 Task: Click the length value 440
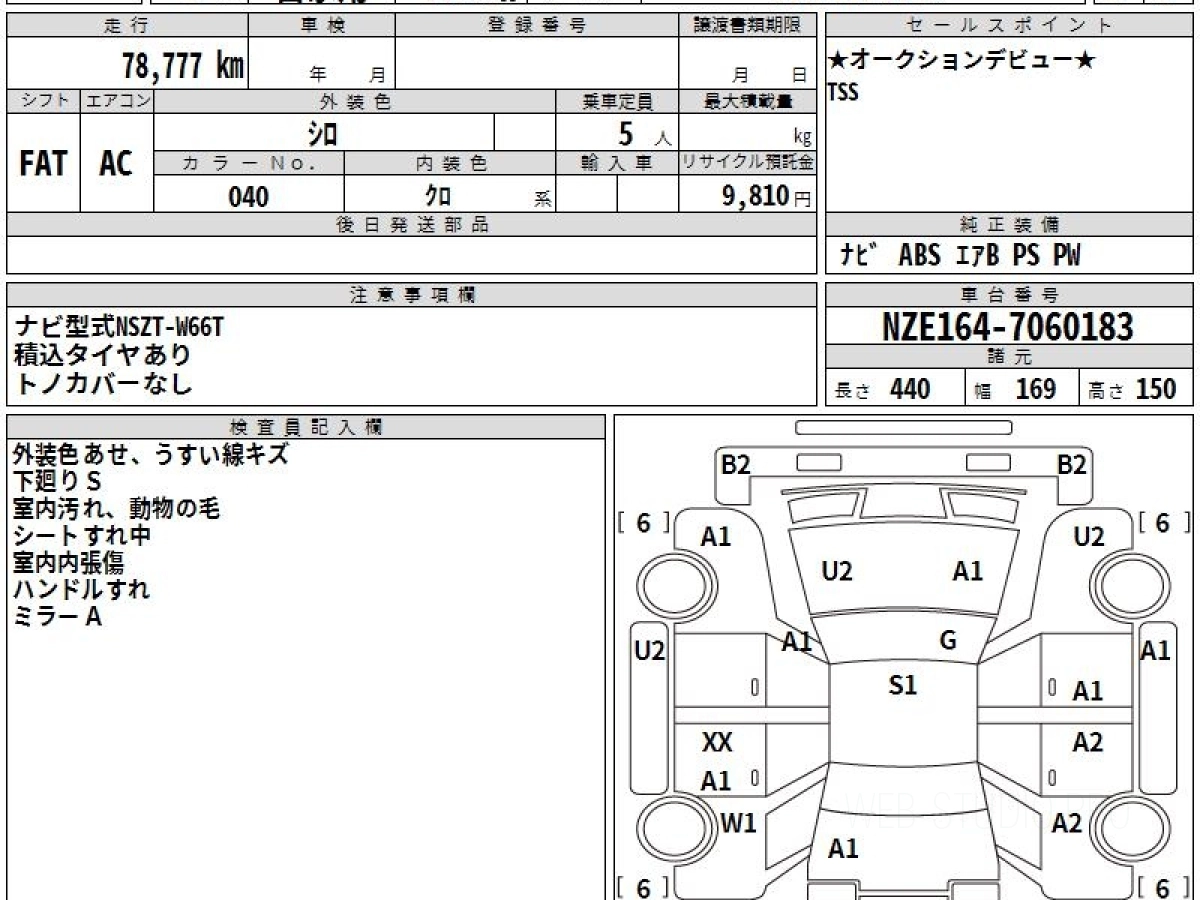[x=910, y=389]
